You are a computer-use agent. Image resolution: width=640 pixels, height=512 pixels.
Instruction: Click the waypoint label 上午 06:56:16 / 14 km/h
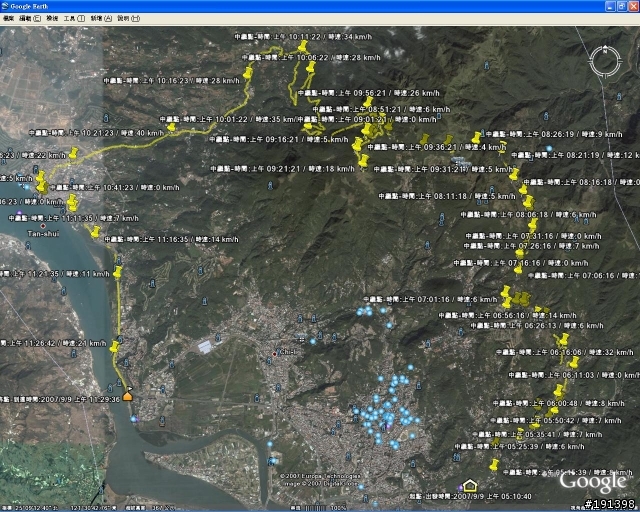point(507,315)
